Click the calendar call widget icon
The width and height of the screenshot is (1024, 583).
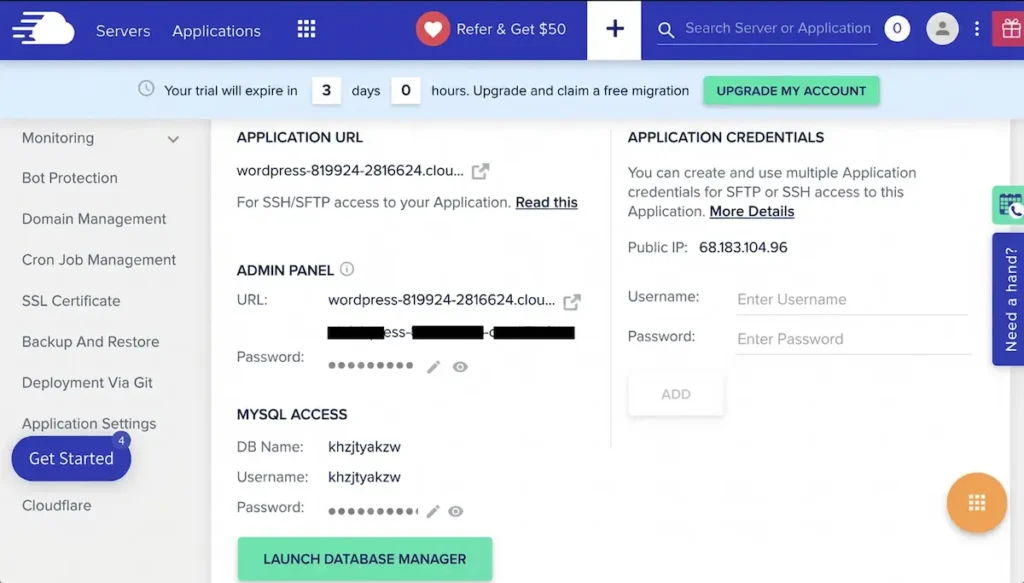[x=1009, y=205]
